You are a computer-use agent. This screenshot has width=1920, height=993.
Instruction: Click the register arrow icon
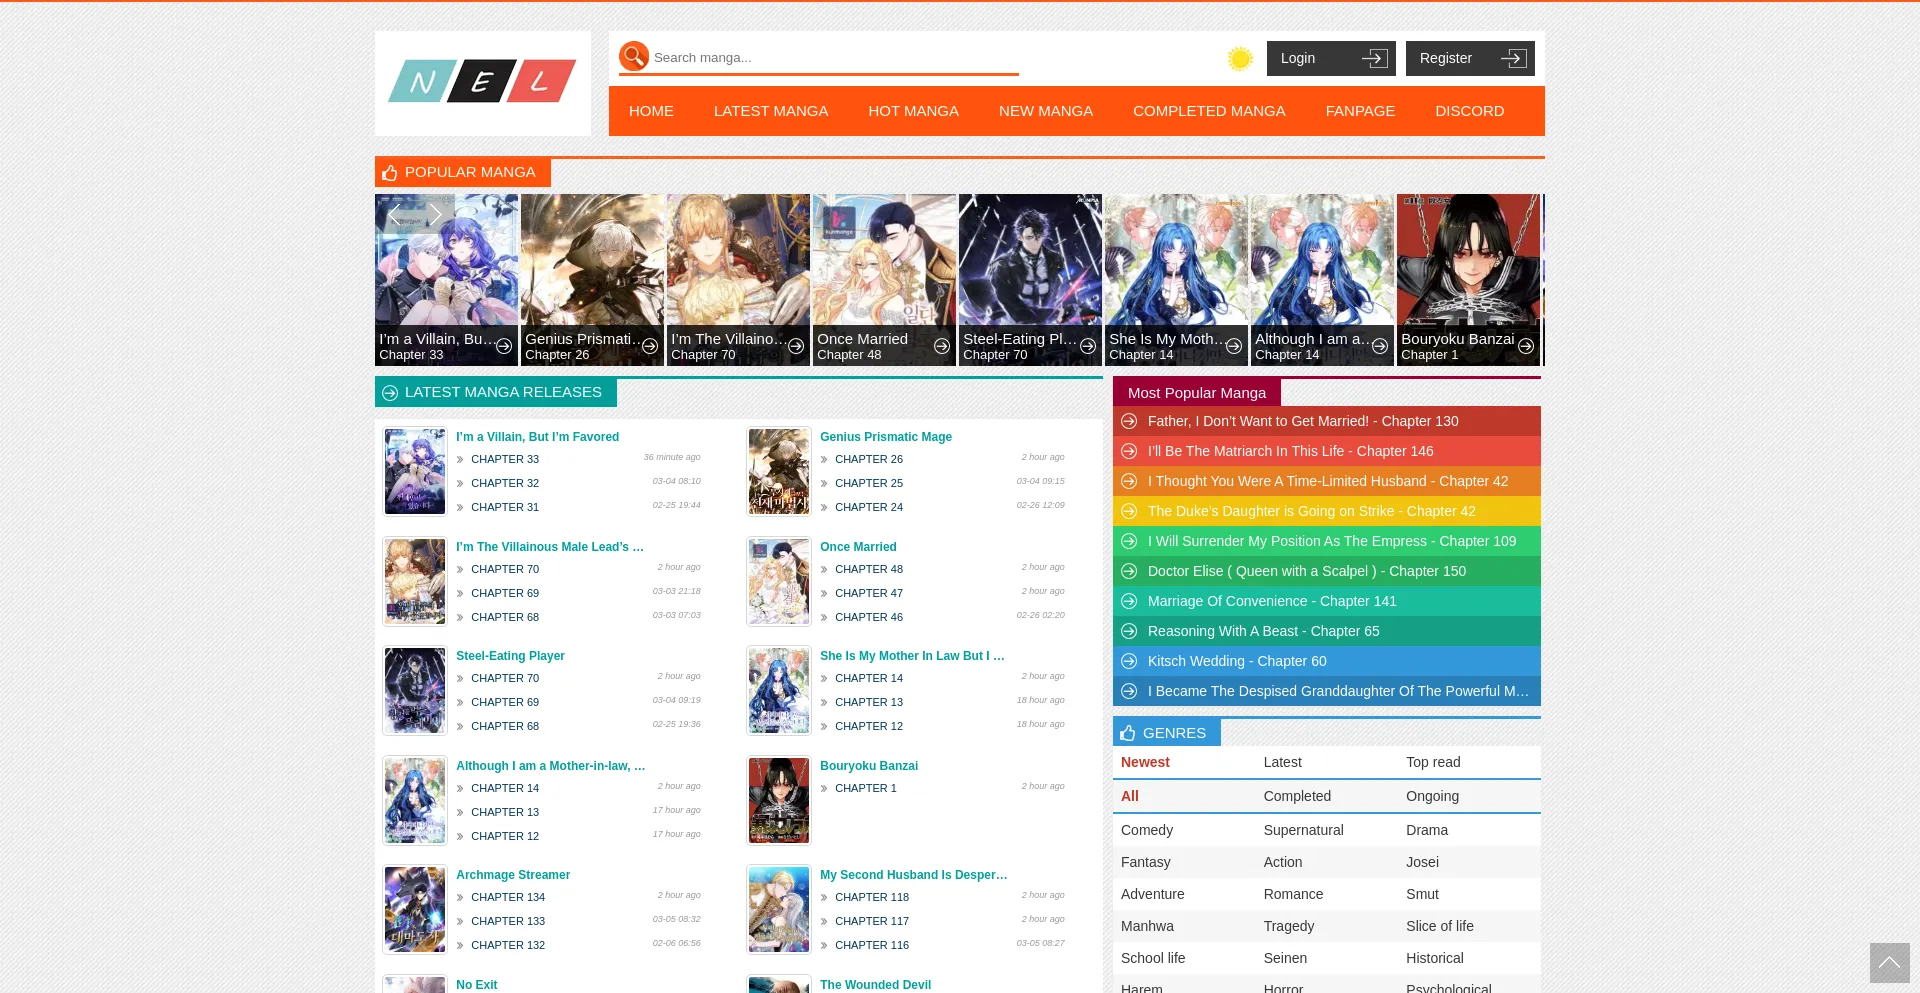pyautogui.click(x=1514, y=59)
